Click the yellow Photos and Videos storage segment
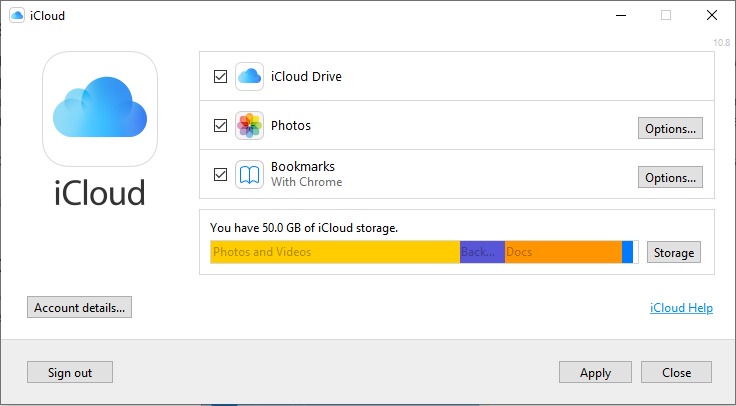 coord(335,252)
